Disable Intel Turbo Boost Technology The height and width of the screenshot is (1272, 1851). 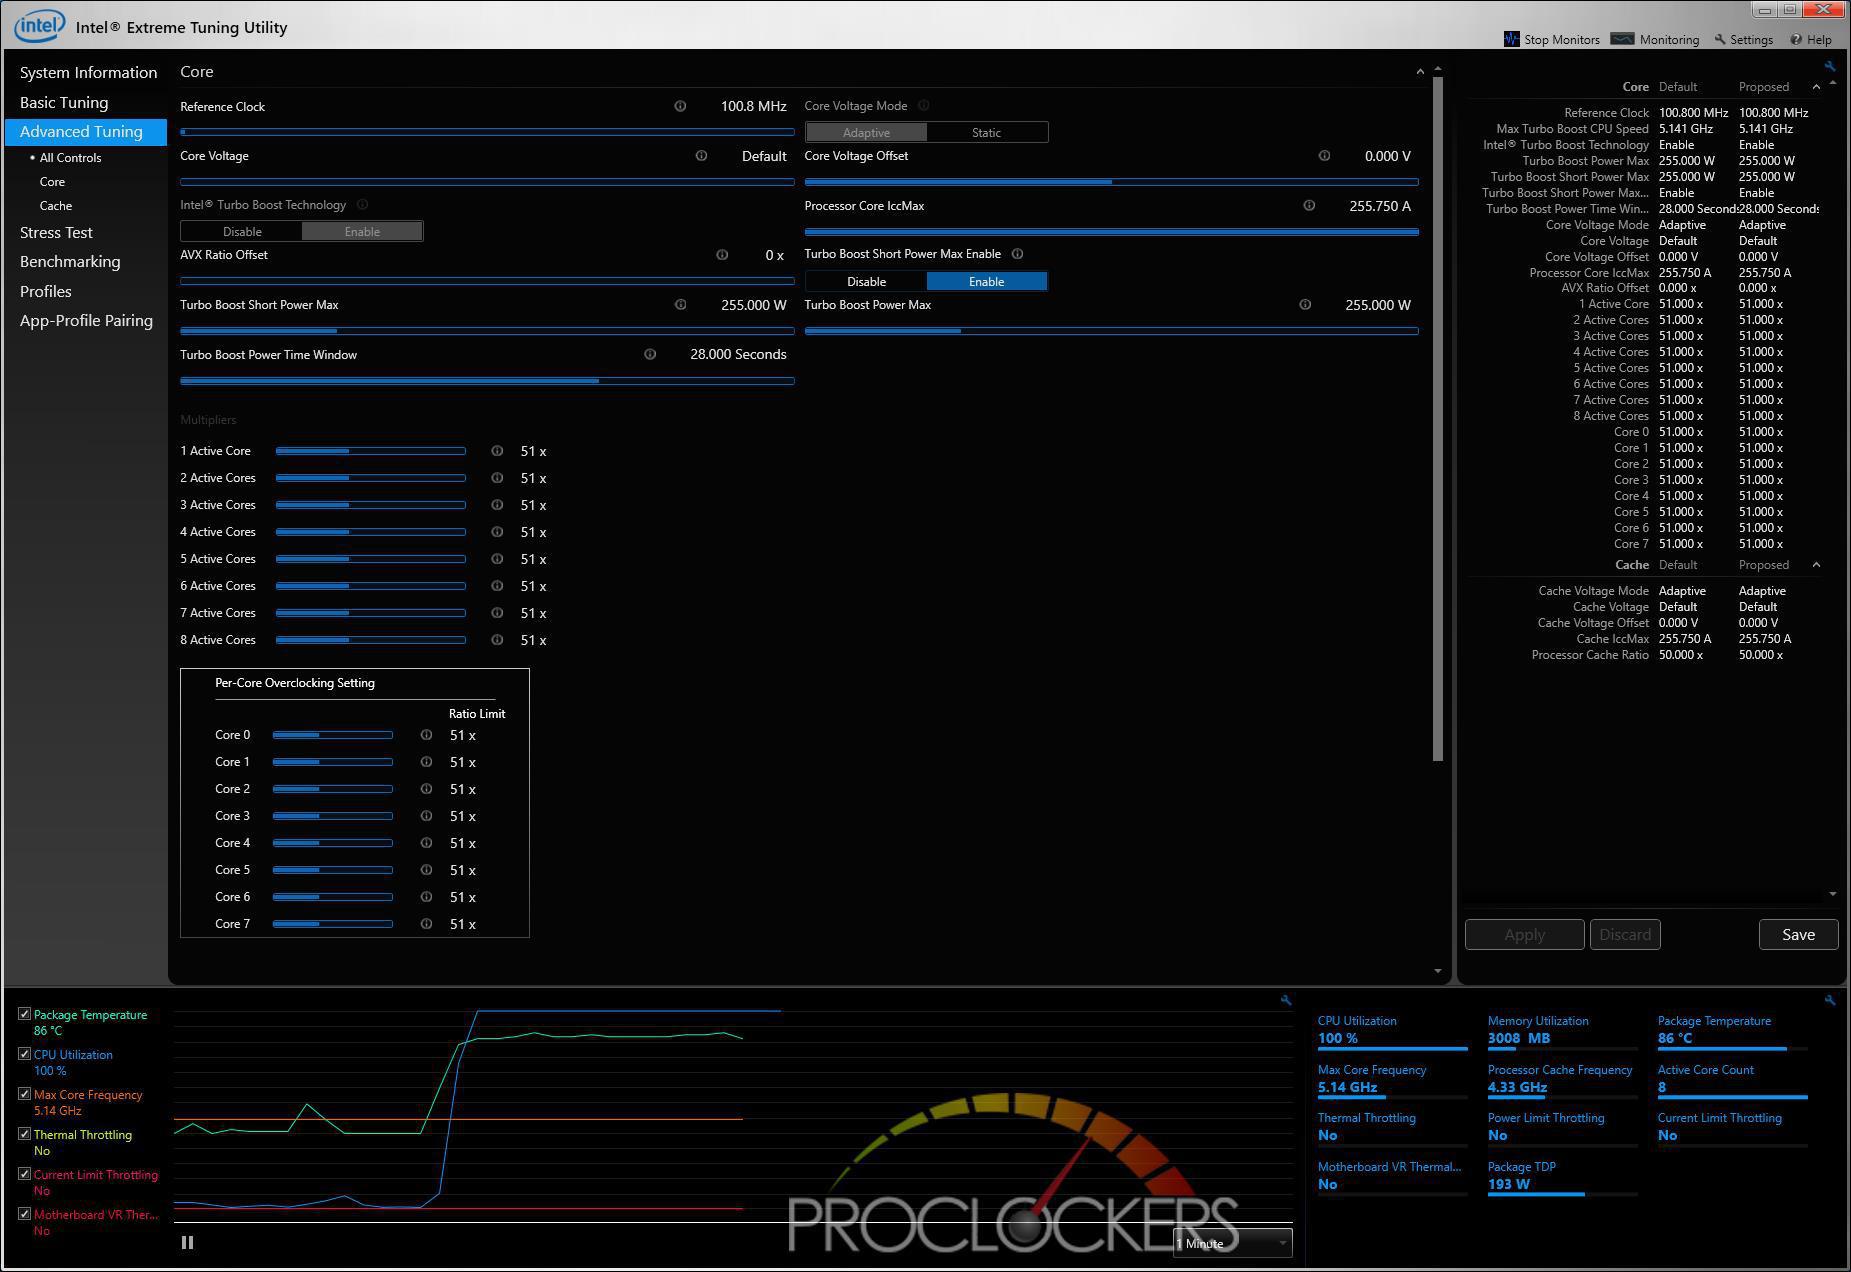click(242, 231)
